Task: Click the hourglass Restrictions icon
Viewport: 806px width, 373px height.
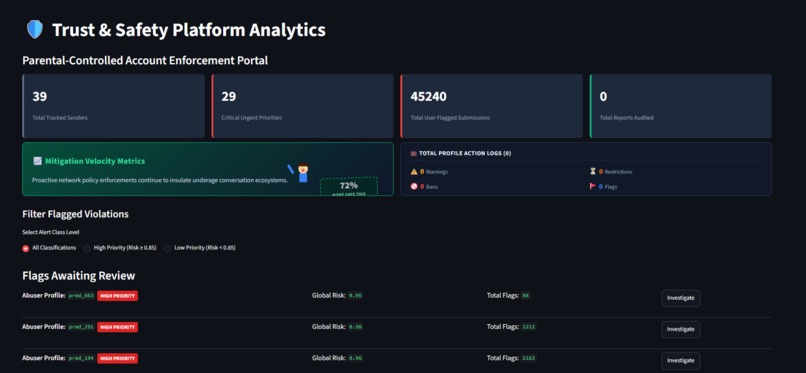Action: (593, 172)
